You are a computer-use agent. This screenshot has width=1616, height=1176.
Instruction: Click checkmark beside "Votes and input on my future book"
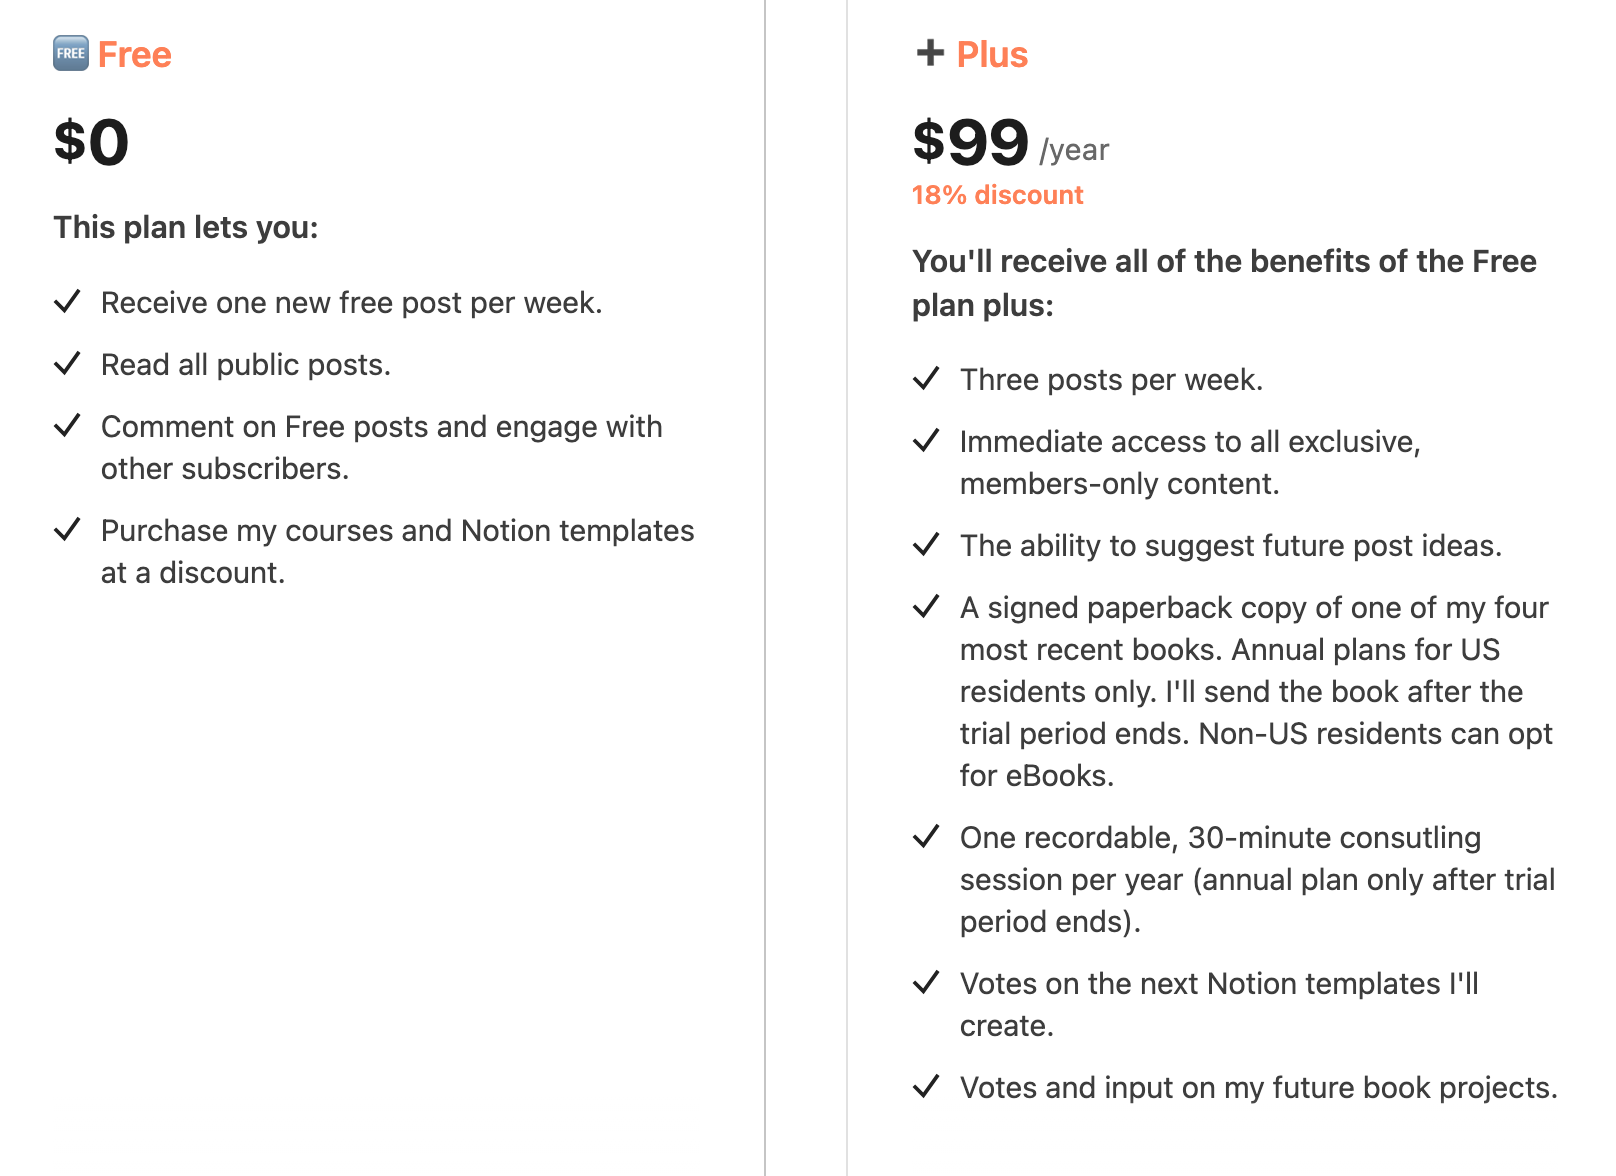pos(927,1086)
